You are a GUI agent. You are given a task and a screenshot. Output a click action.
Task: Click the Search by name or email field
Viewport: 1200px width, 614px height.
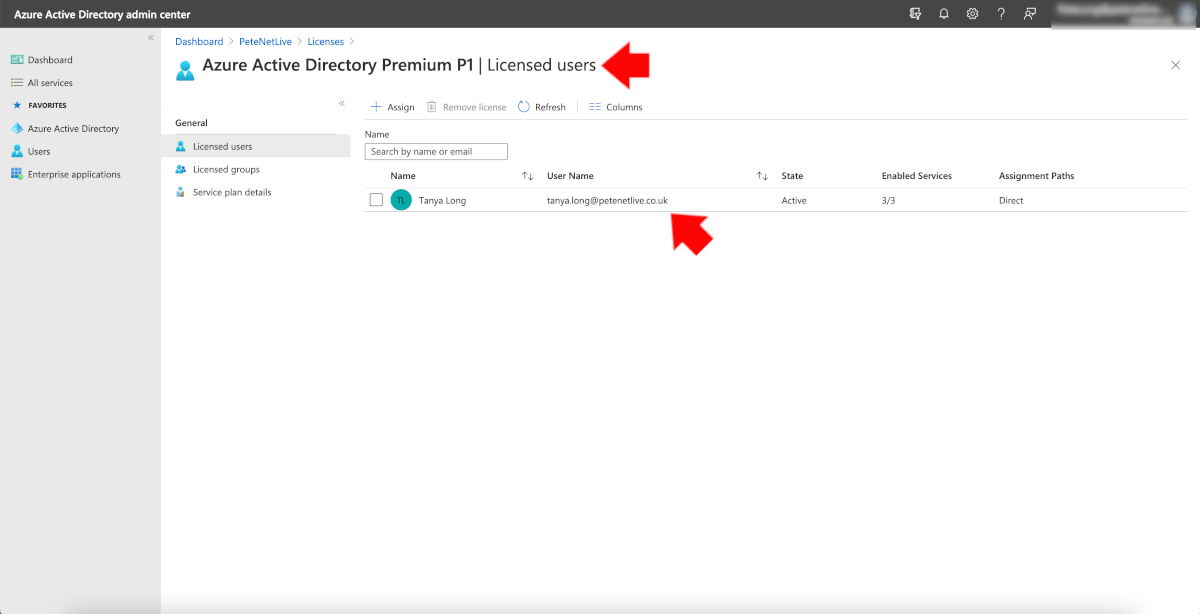(x=436, y=151)
